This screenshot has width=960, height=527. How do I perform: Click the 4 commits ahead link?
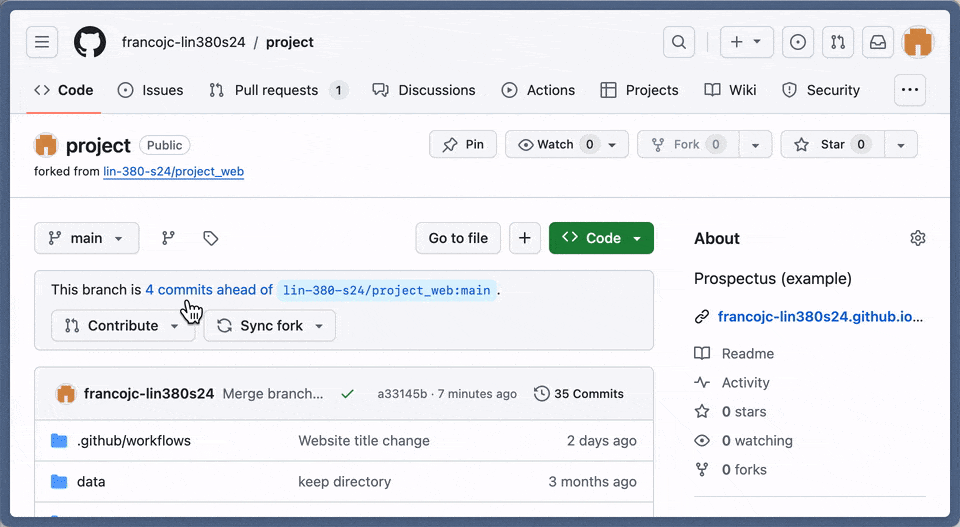[x=208, y=290]
